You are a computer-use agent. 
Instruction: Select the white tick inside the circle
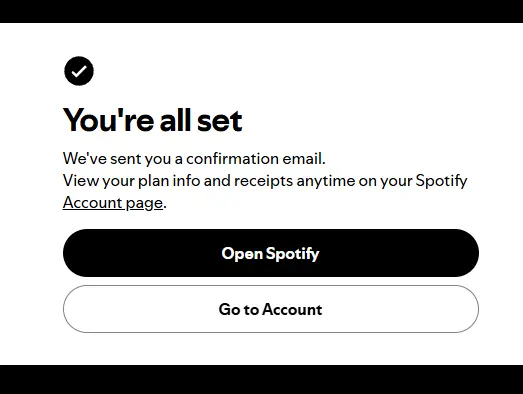pos(79,71)
